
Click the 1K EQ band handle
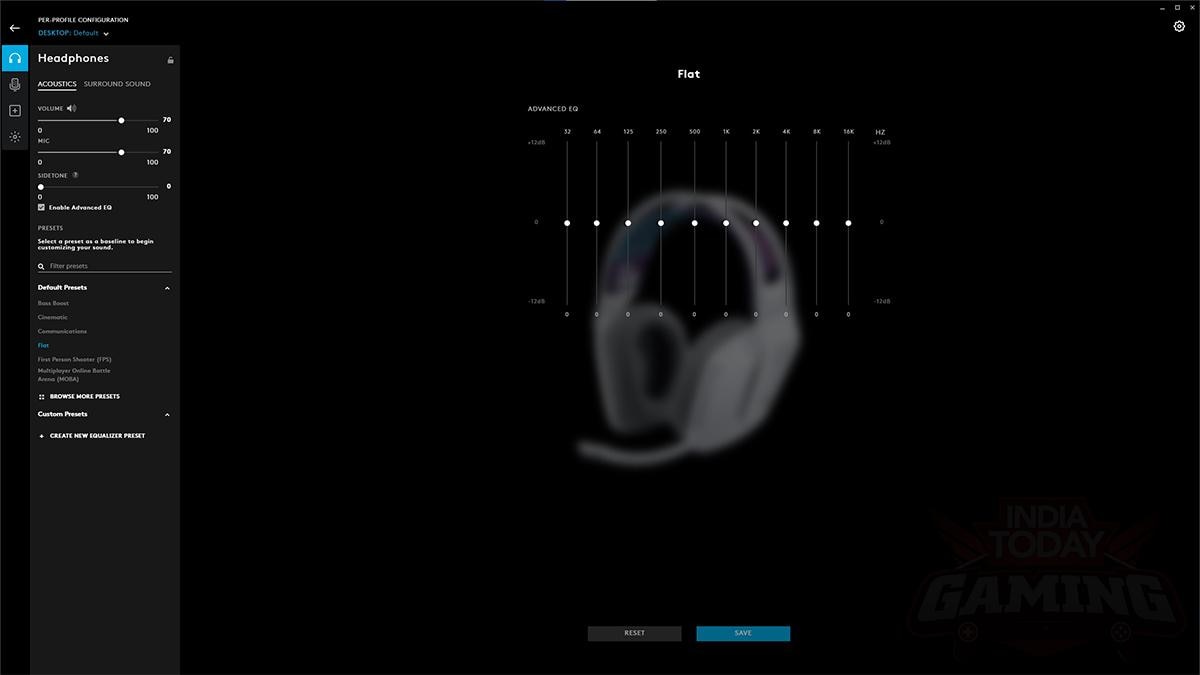[x=726, y=222]
